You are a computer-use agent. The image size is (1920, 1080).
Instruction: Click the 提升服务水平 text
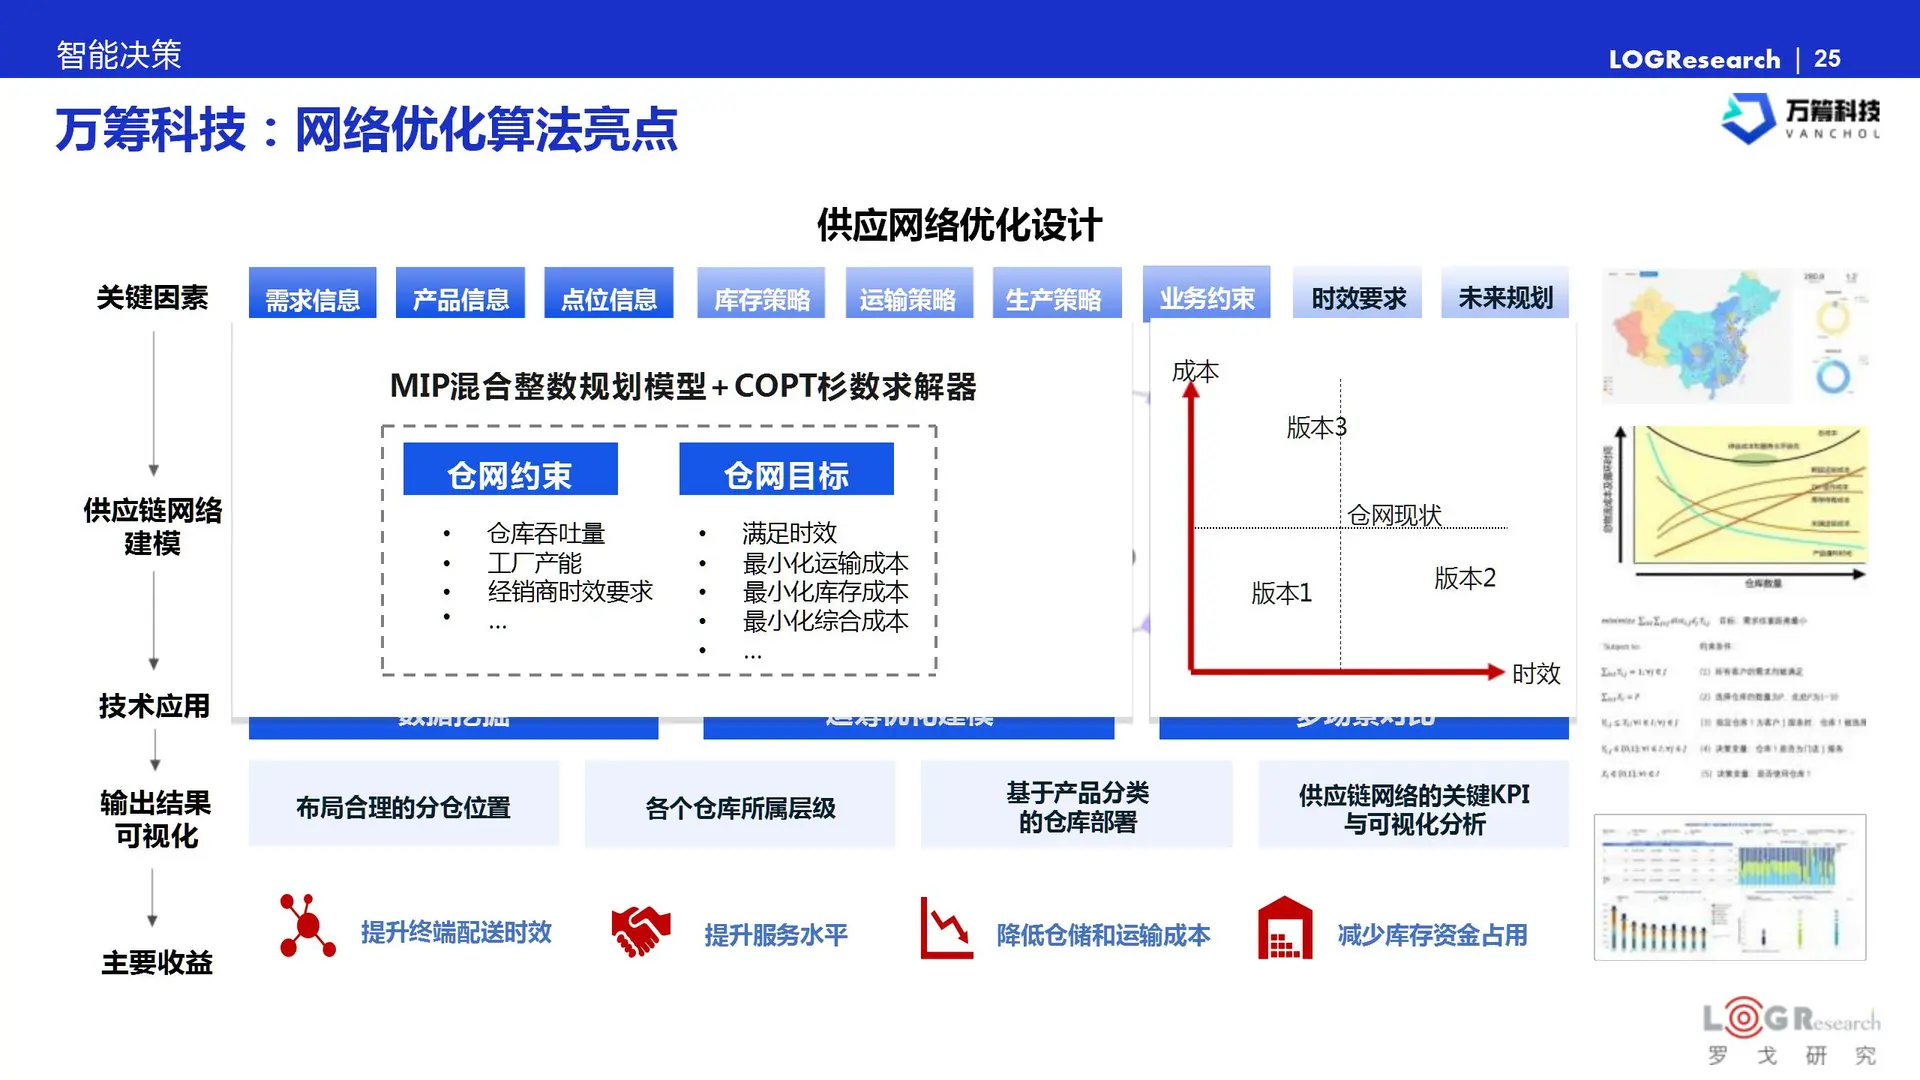point(776,935)
